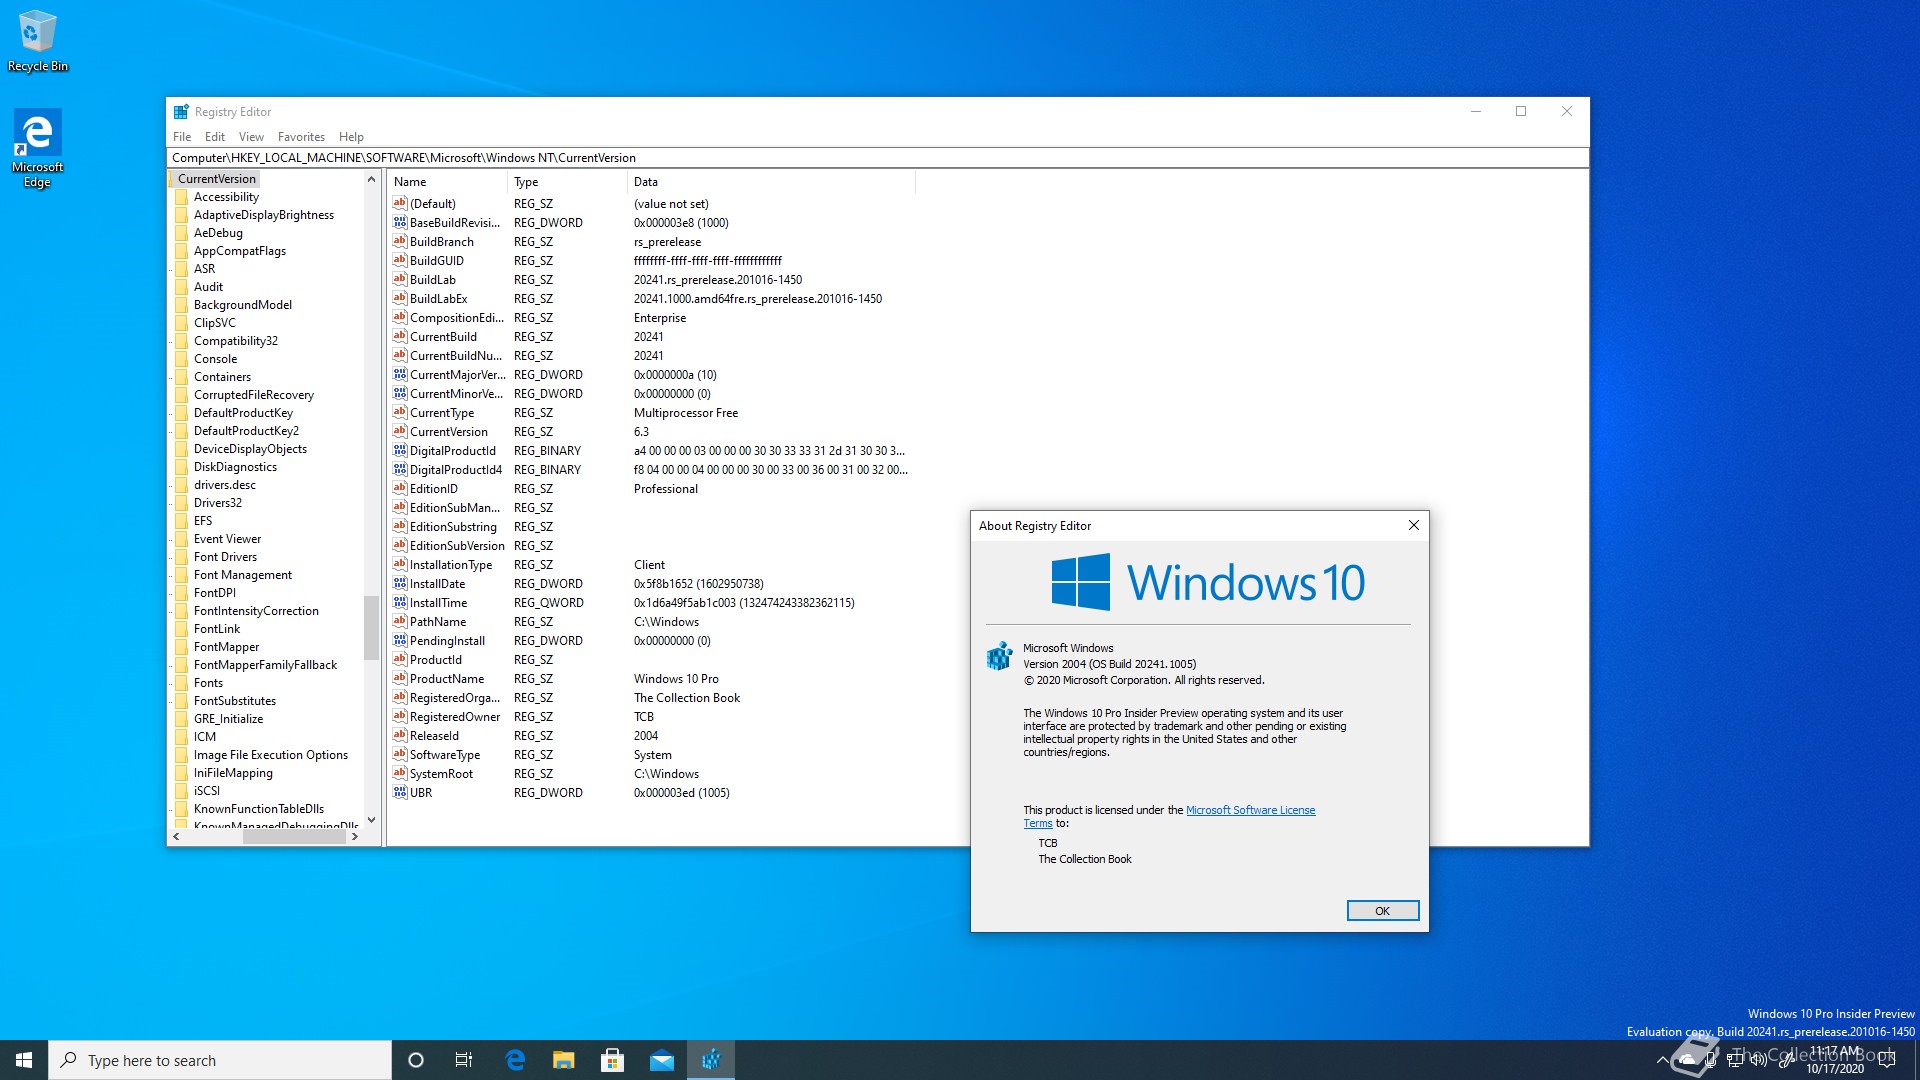Click the Accessibility folder icon in tree
This screenshot has width=1920, height=1080.
point(182,197)
